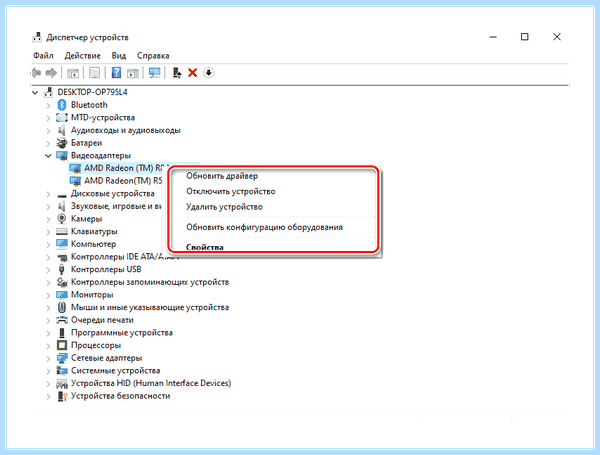Collapse the DESKTOP-OP795L4 root node
This screenshot has width=600, height=455.
pyautogui.click(x=35, y=92)
